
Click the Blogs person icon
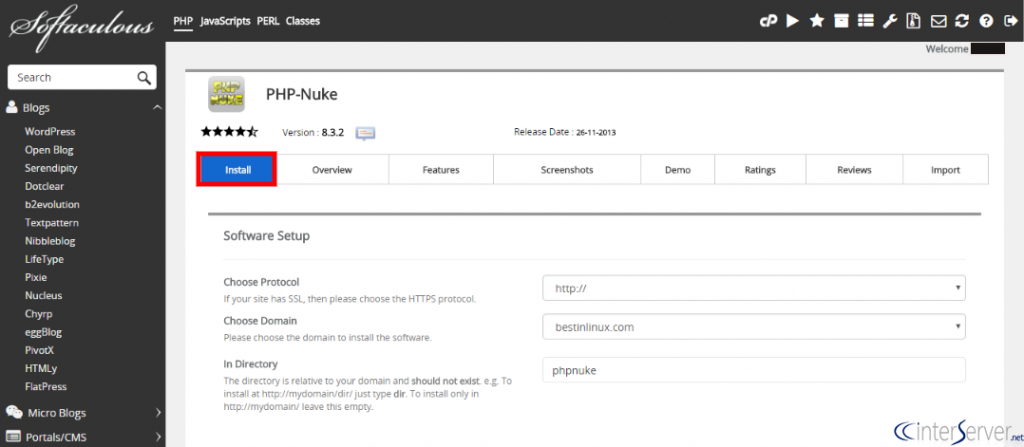click(11, 107)
